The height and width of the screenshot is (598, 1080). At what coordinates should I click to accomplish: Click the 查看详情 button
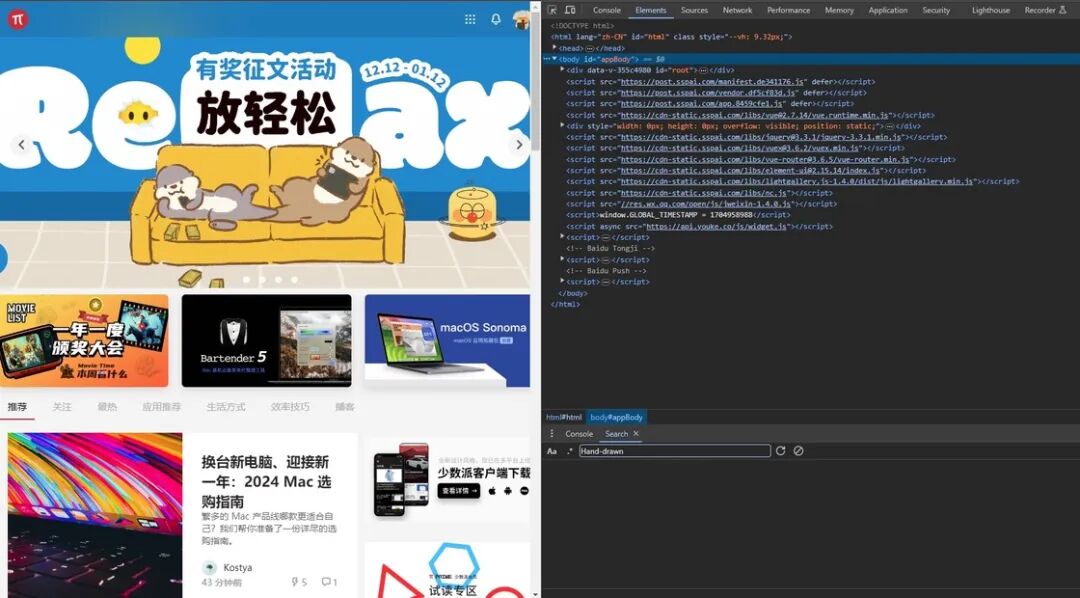click(x=459, y=491)
